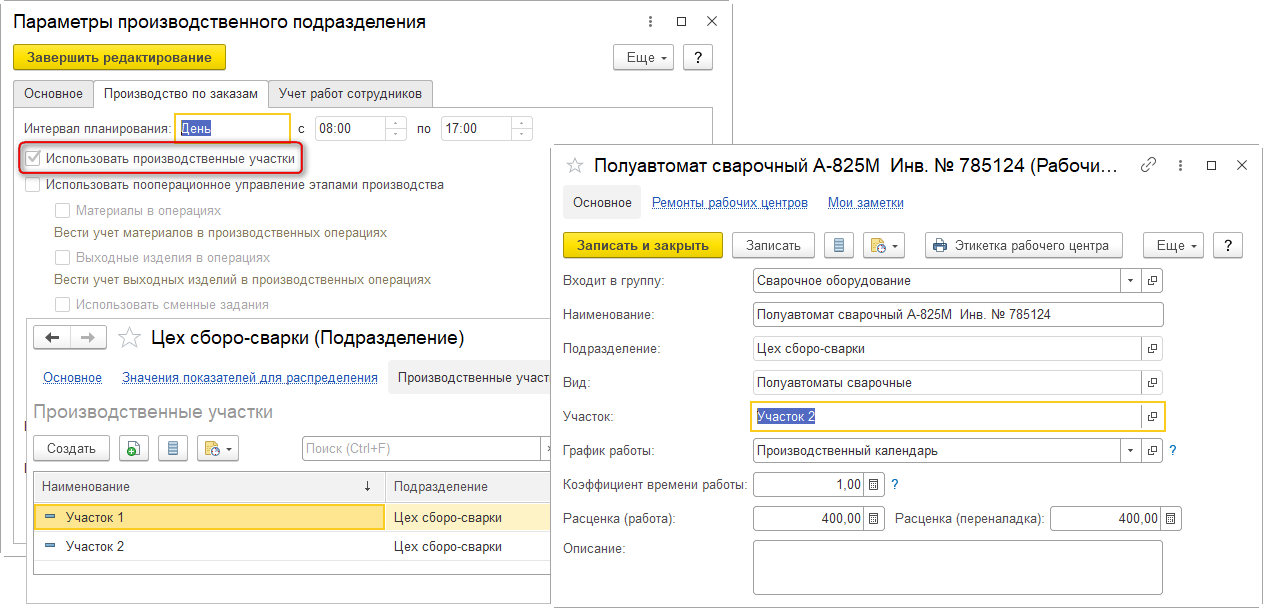The height and width of the screenshot is (610, 1265).
Task: Toggle Использовать производственные участки checkbox
Action: click(x=34, y=158)
